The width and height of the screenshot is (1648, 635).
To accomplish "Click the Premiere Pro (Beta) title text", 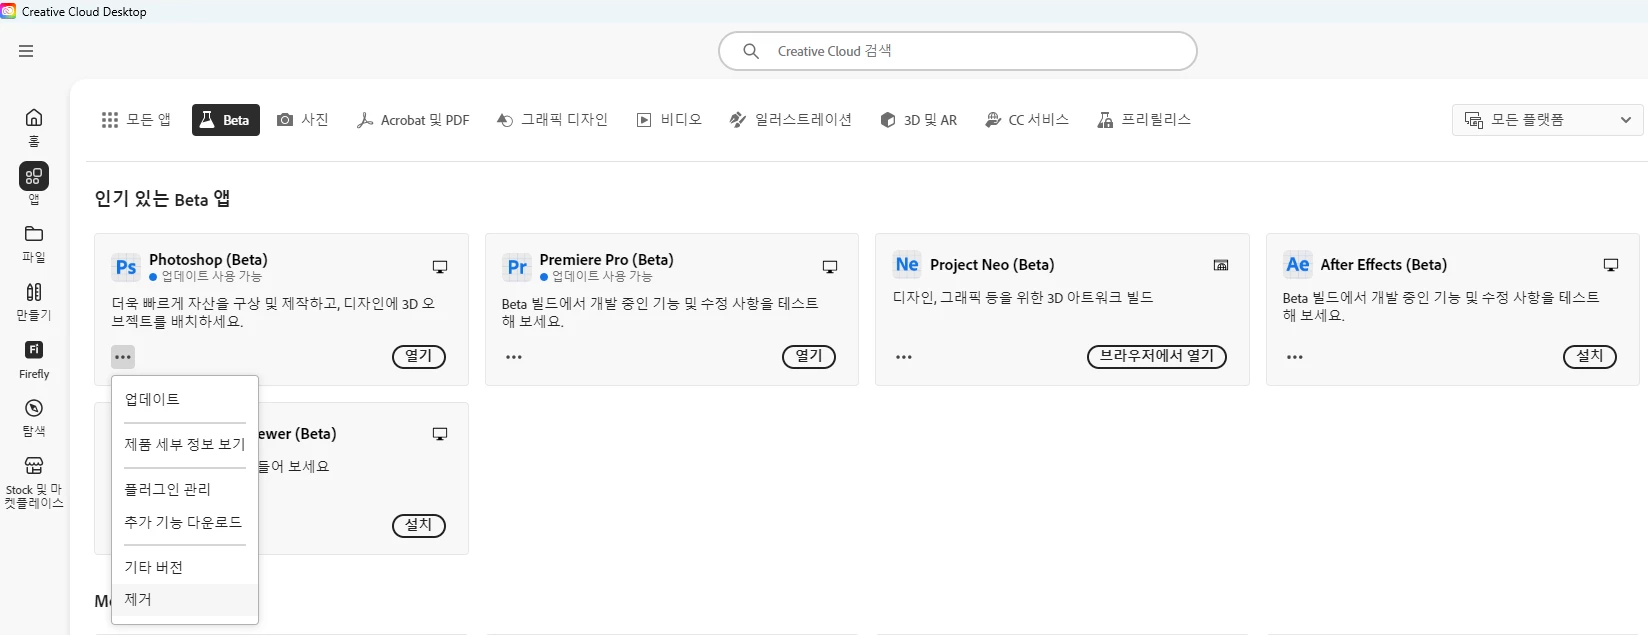I will (x=606, y=260).
